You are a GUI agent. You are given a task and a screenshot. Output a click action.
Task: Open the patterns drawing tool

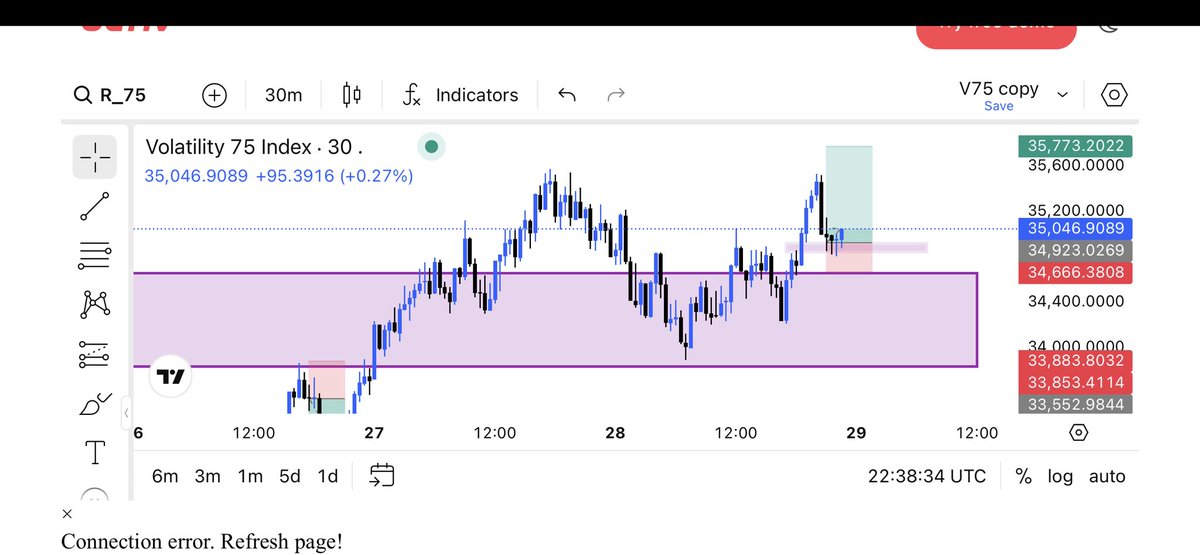[x=94, y=304]
